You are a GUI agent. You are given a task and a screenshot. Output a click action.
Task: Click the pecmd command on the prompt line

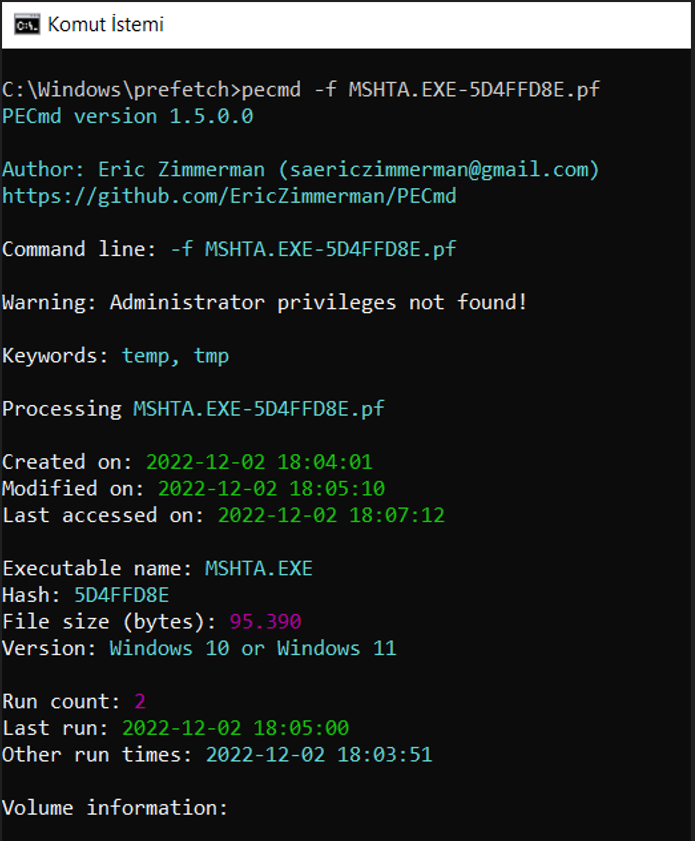(271, 90)
